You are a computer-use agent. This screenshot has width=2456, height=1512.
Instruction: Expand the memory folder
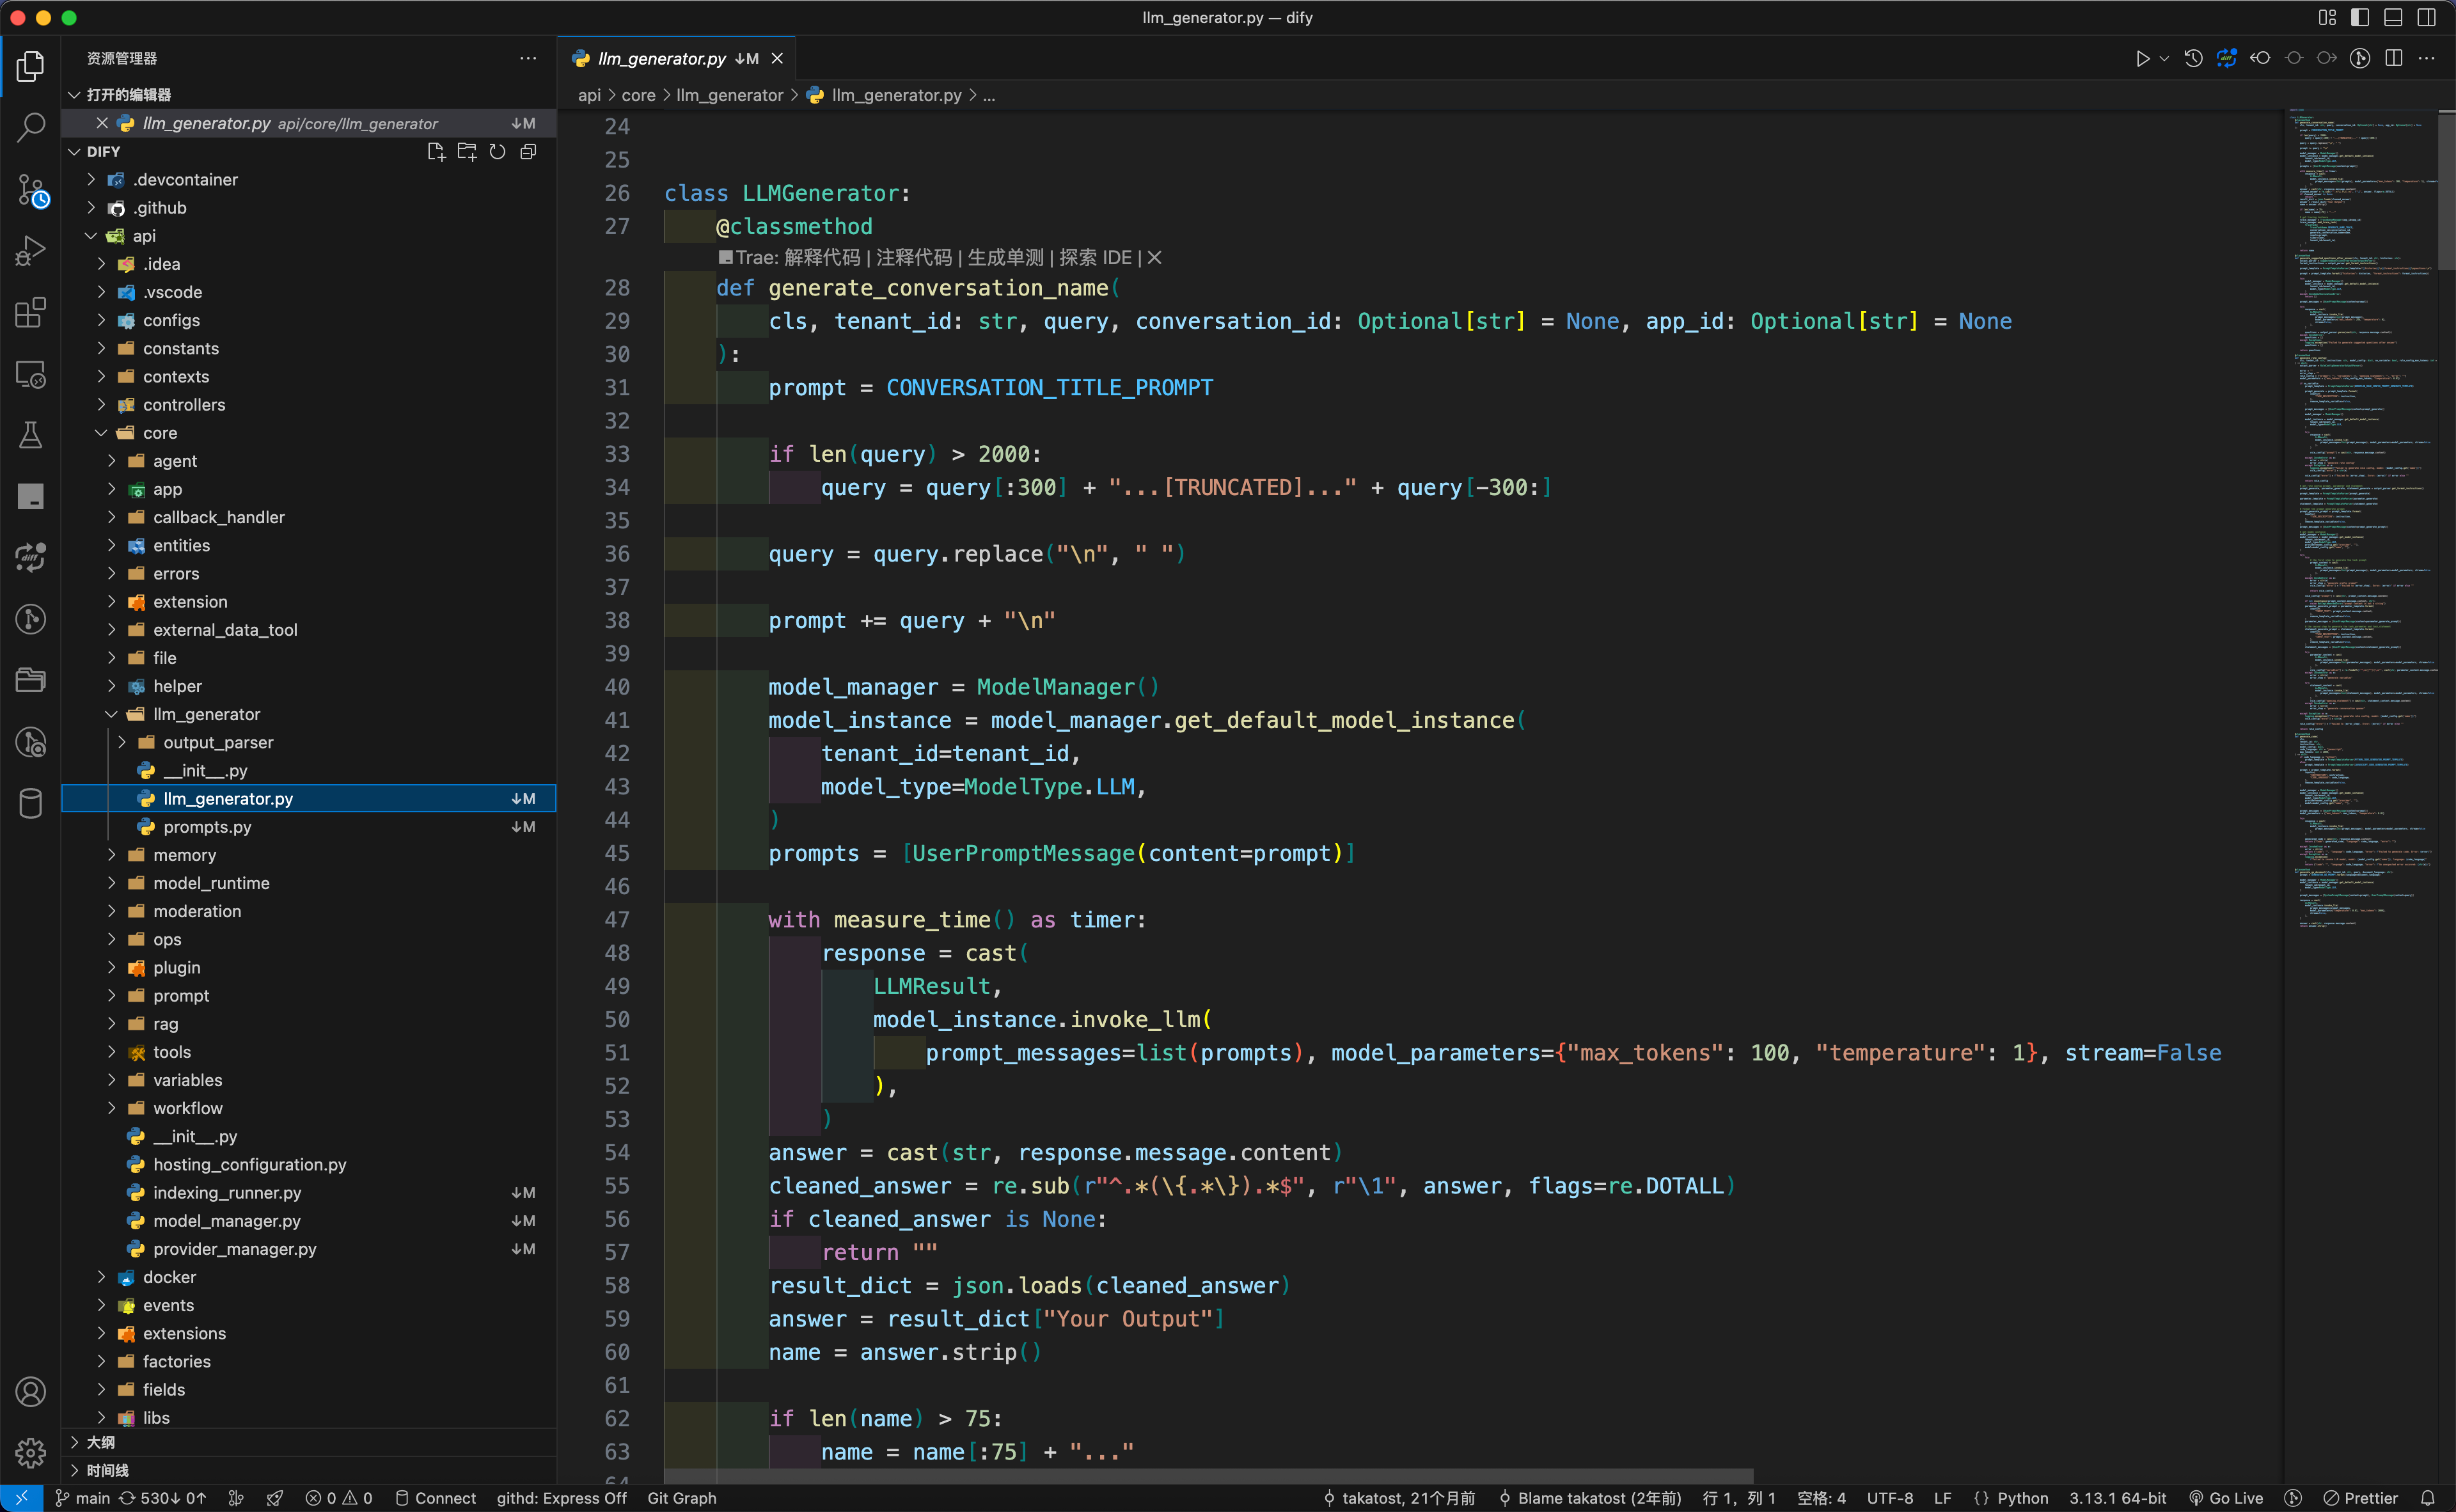pos(184,855)
